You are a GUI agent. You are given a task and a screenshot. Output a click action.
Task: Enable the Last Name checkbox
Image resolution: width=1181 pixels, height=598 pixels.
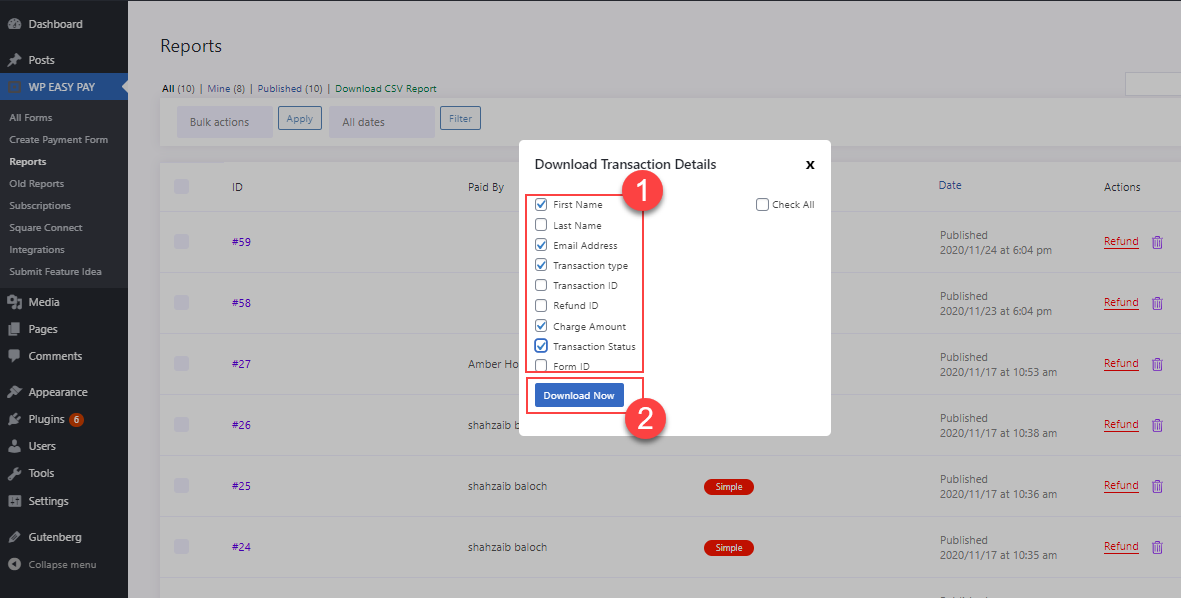tap(540, 224)
